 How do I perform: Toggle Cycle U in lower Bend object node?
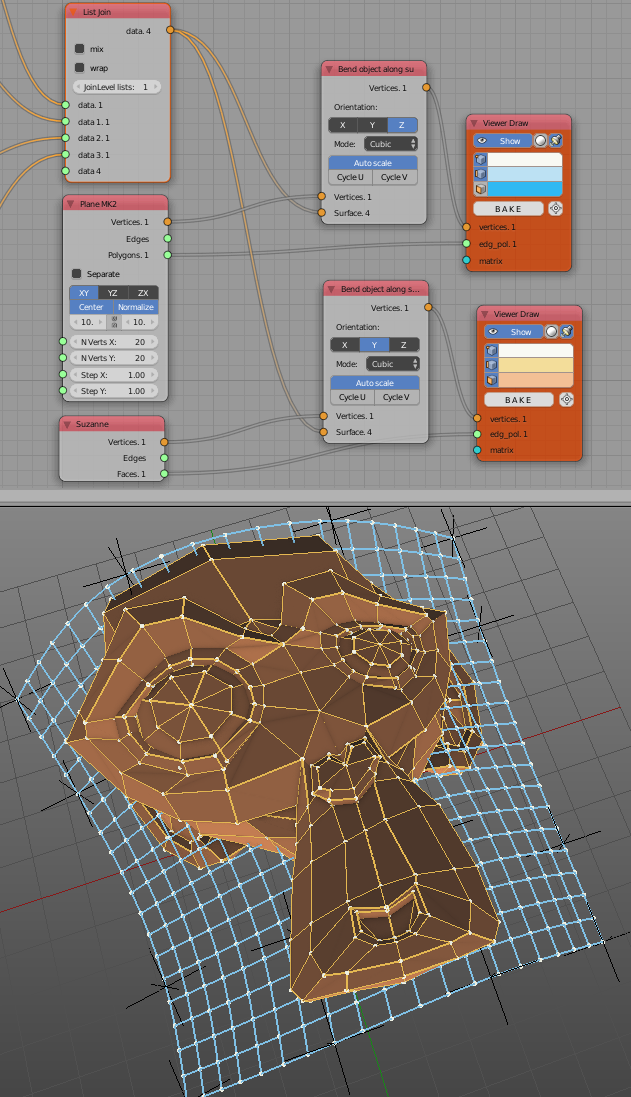pos(353,397)
